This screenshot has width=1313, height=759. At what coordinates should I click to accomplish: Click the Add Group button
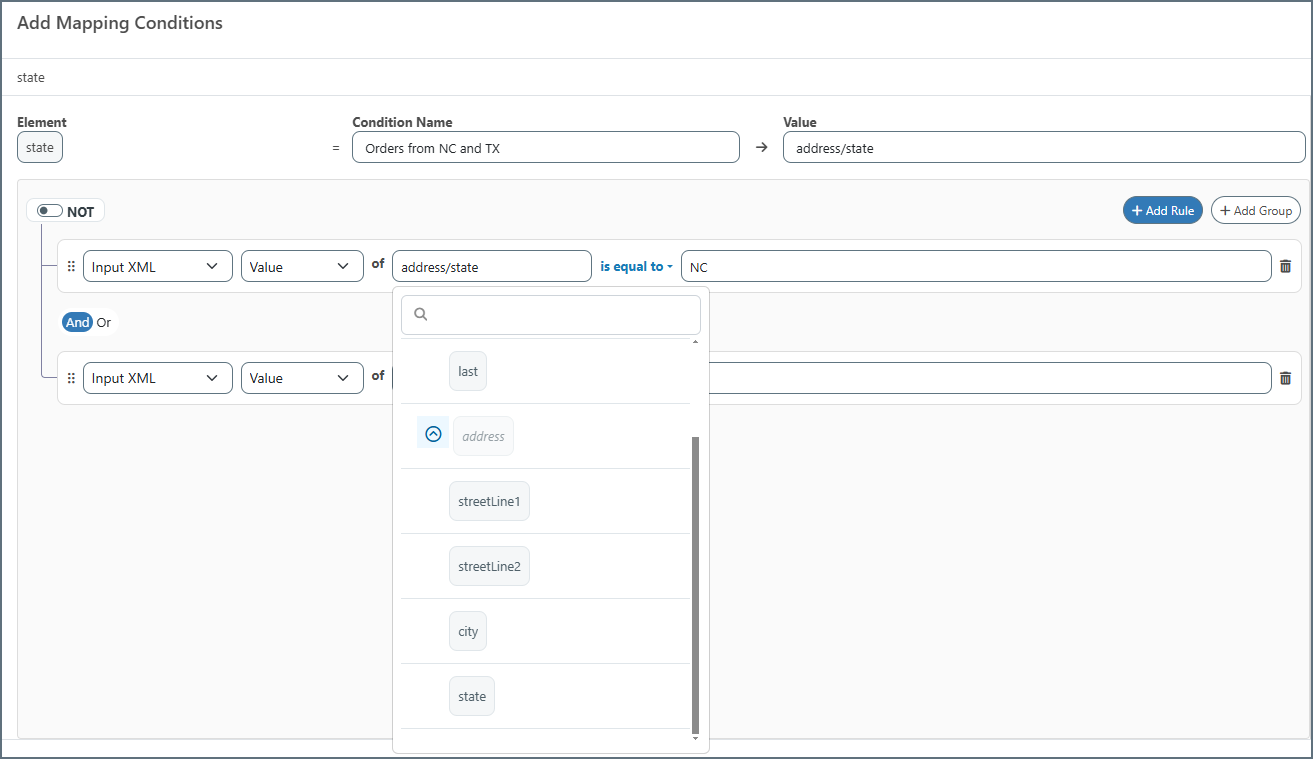(x=1255, y=211)
